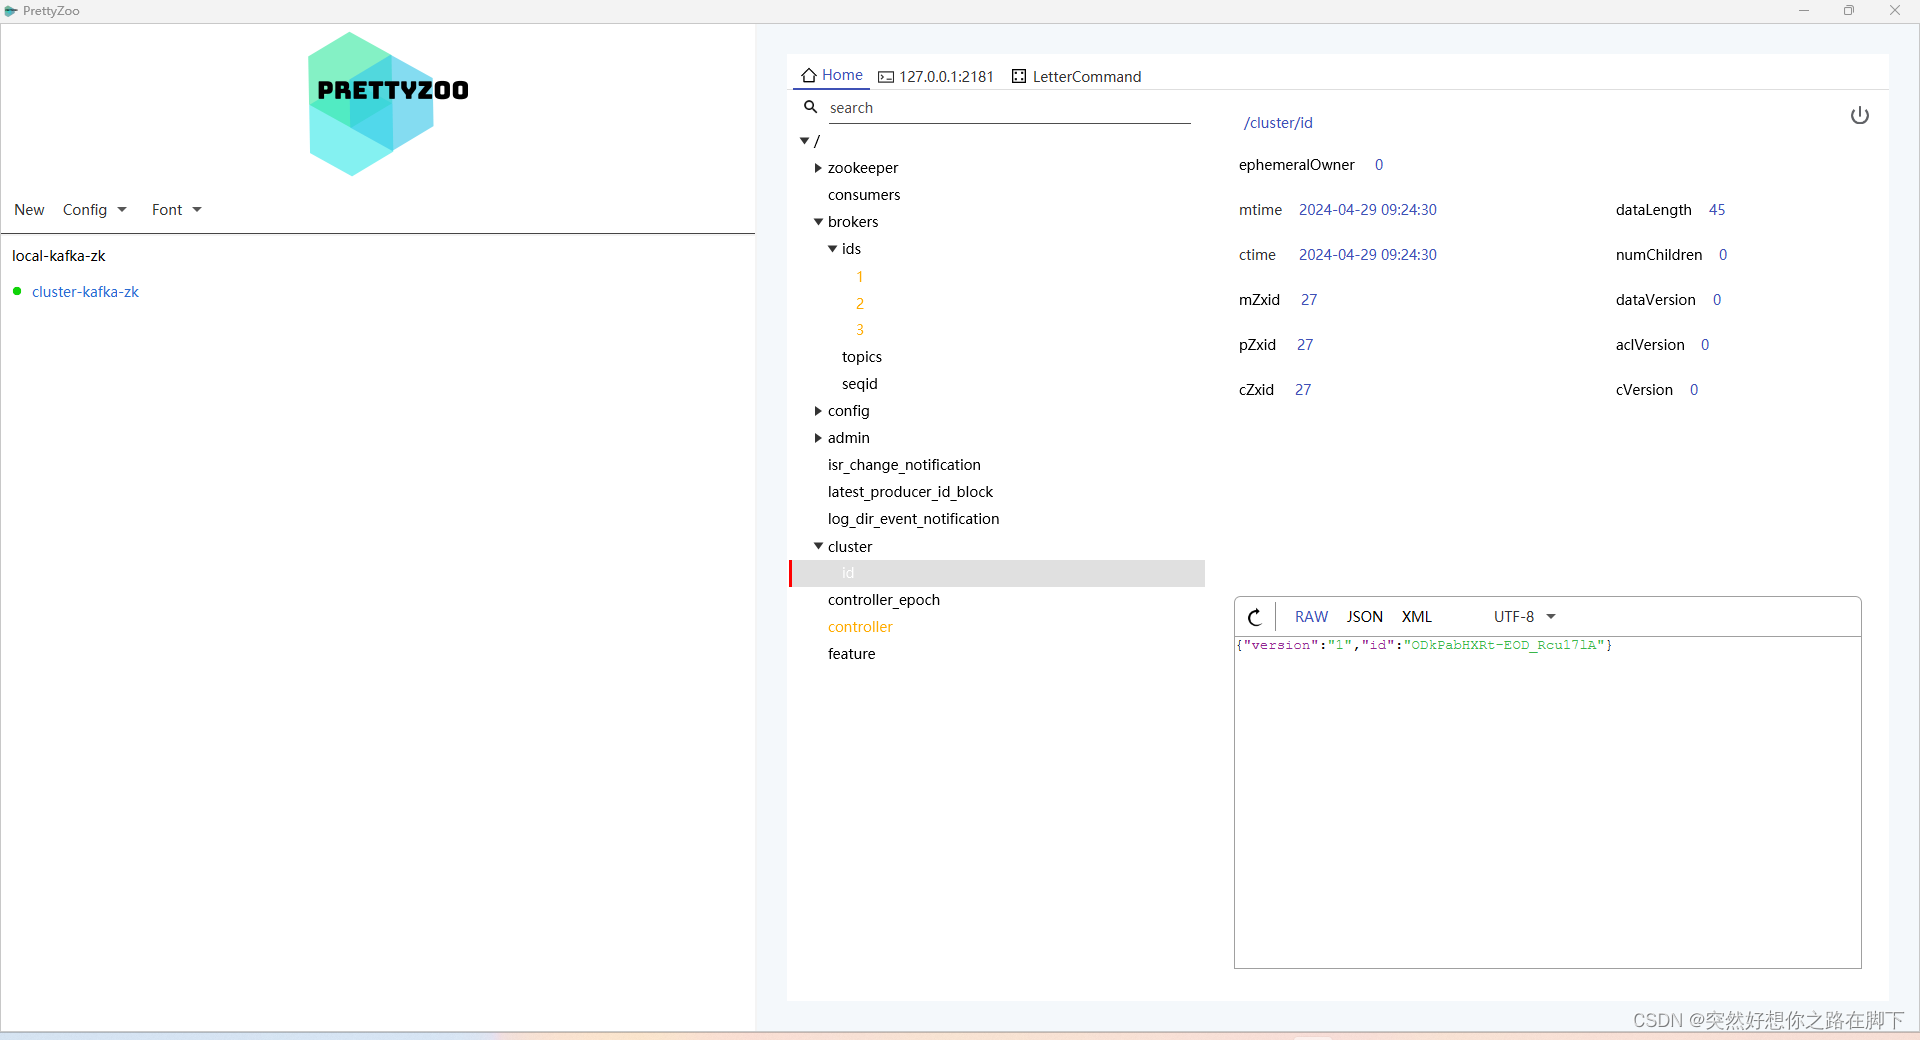
Task: Expand the admin node
Action: [x=818, y=438]
